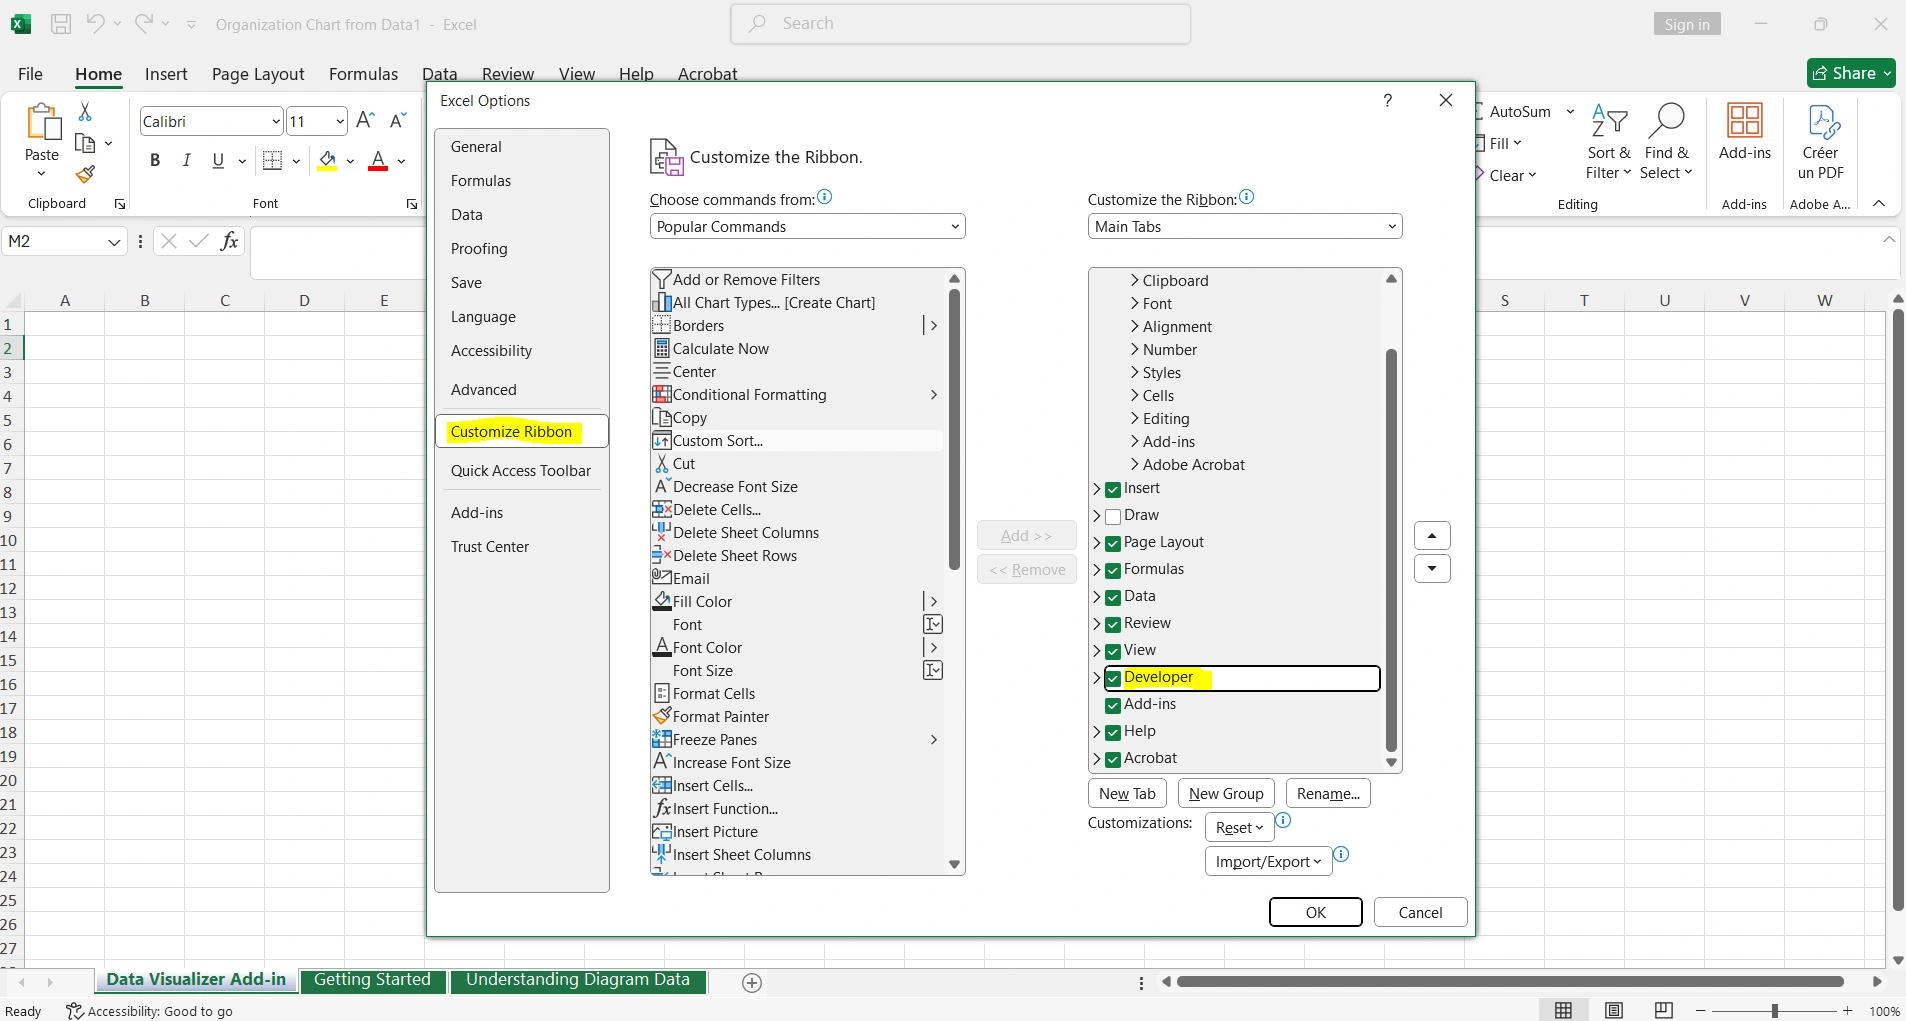Screen dimensions: 1906x1021
Task: Click the Créer un PDF icon
Action: pos(1821,142)
